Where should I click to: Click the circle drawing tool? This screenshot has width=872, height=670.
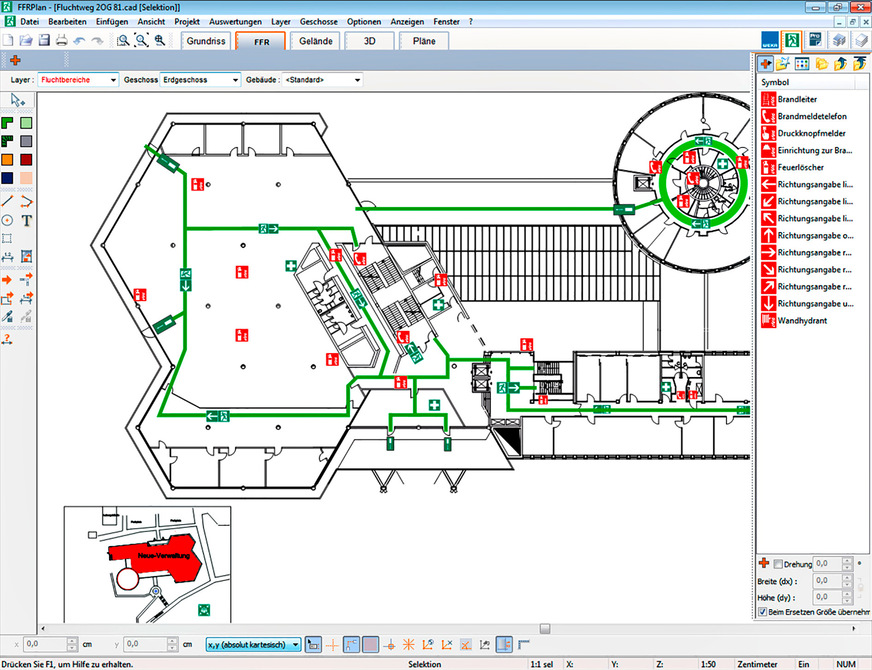tap(8, 220)
